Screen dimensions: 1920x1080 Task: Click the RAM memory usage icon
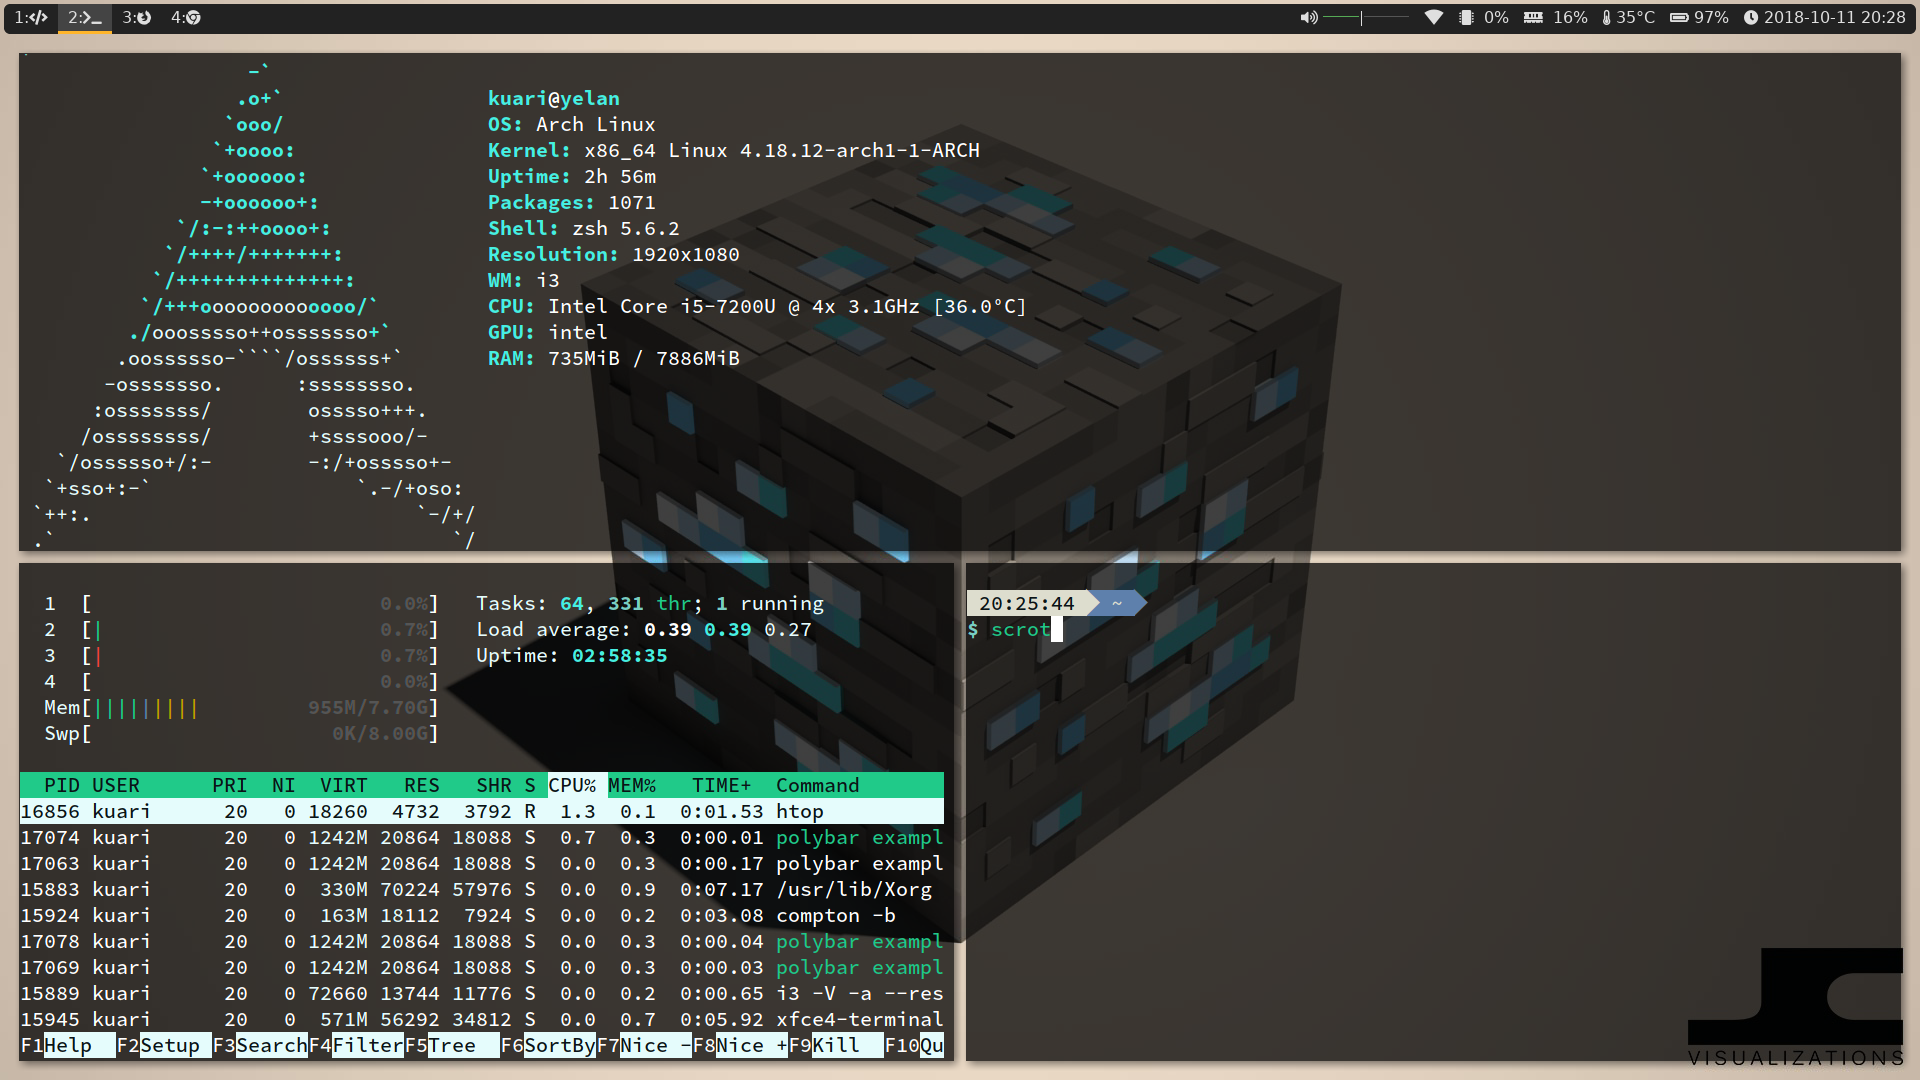click(1533, 17)
